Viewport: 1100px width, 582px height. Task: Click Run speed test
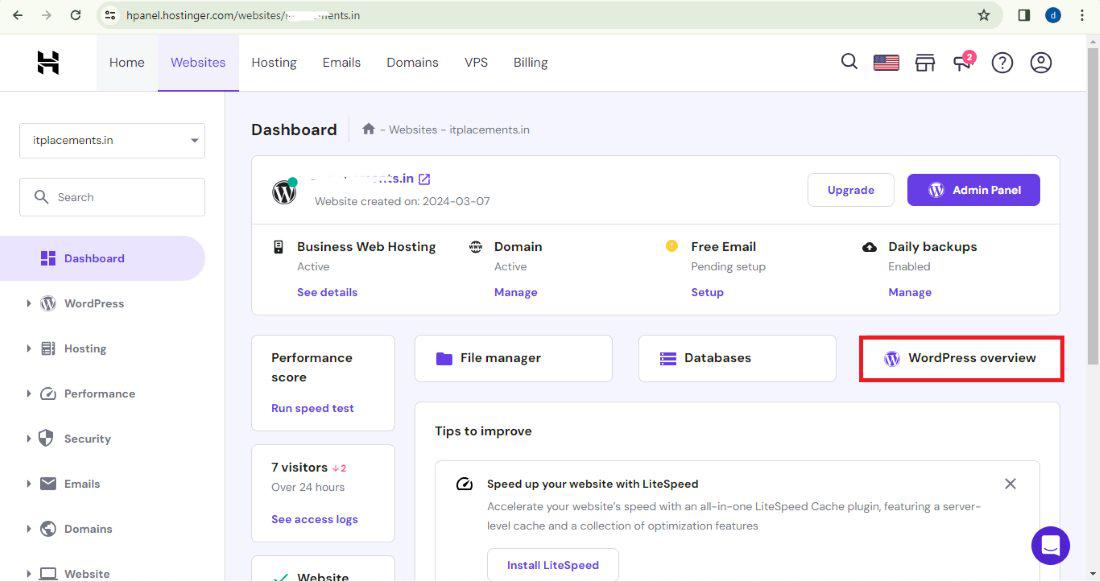[x=312, y=408]
